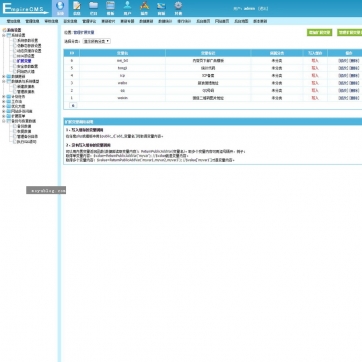Click folder icon of 计划任务 tree node
362x362 pixels.
pyautogui.click(x=9, y=96)
